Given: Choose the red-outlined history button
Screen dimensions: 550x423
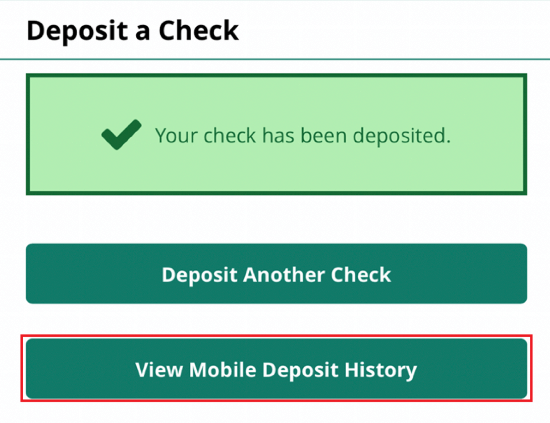Looking at the screenshot, I should (x=276, y=369).
